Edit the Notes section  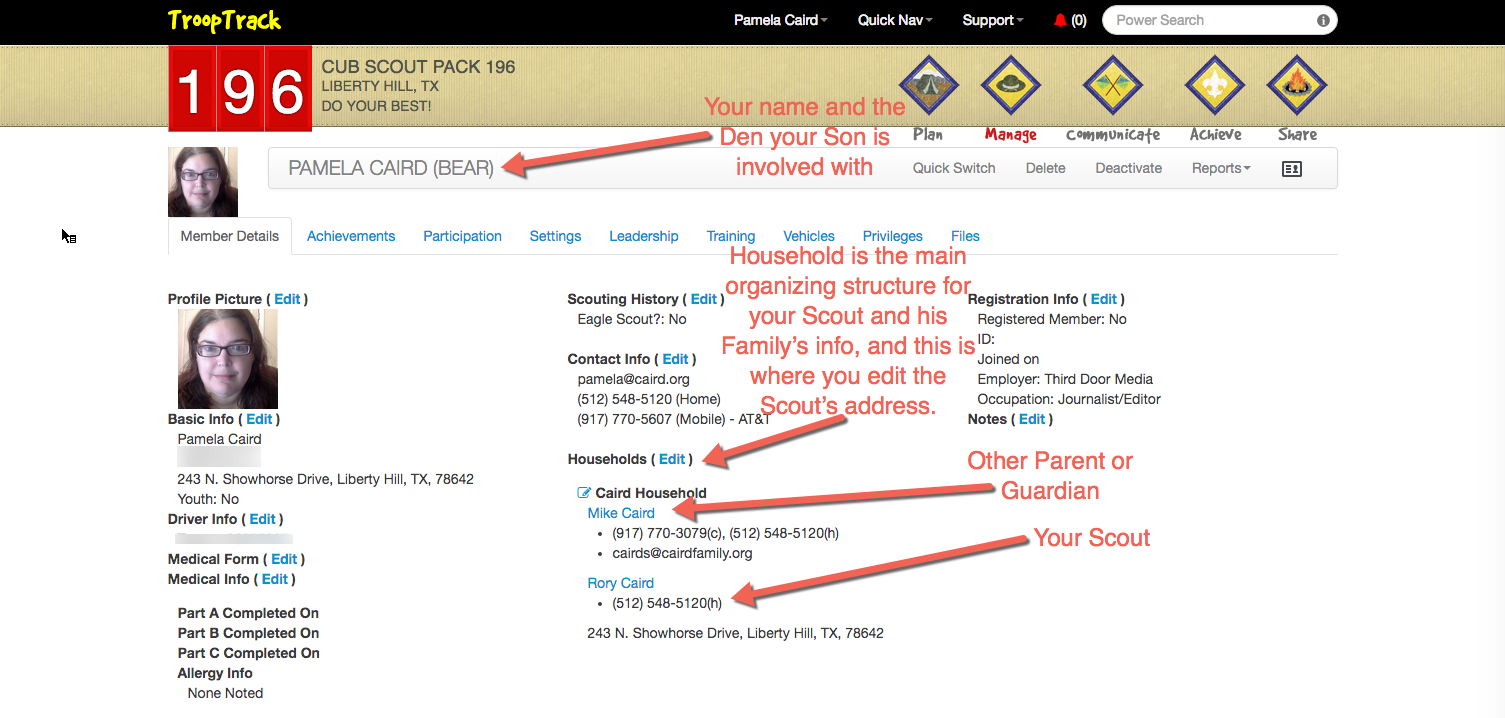pos(1032,419)
